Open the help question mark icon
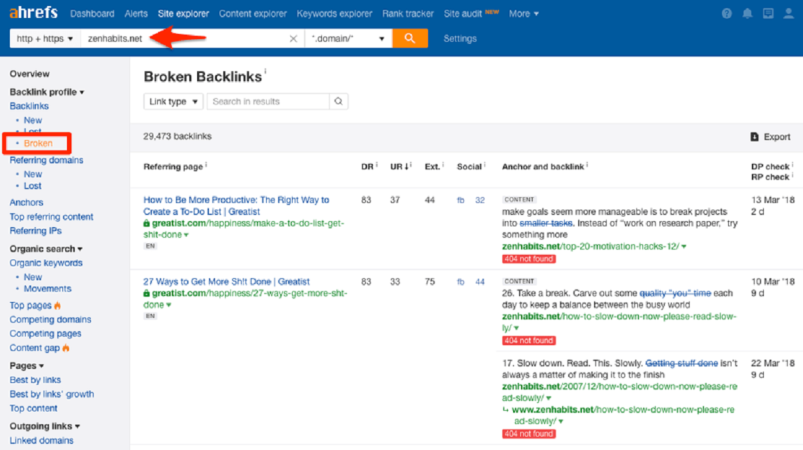Viewport: 803px width, 450px height. click(726, 14)
